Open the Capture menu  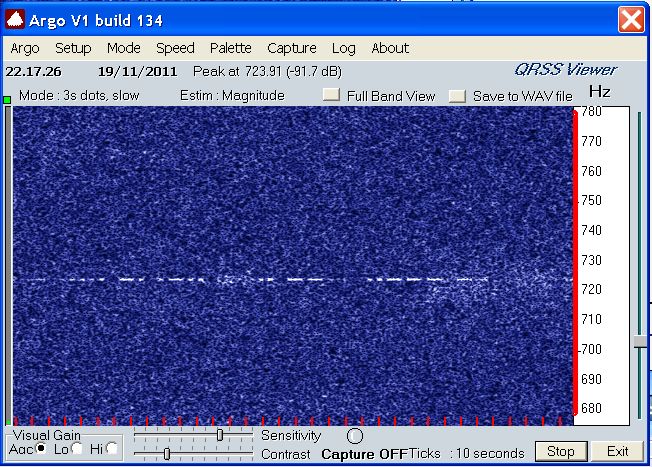point(292,48)
